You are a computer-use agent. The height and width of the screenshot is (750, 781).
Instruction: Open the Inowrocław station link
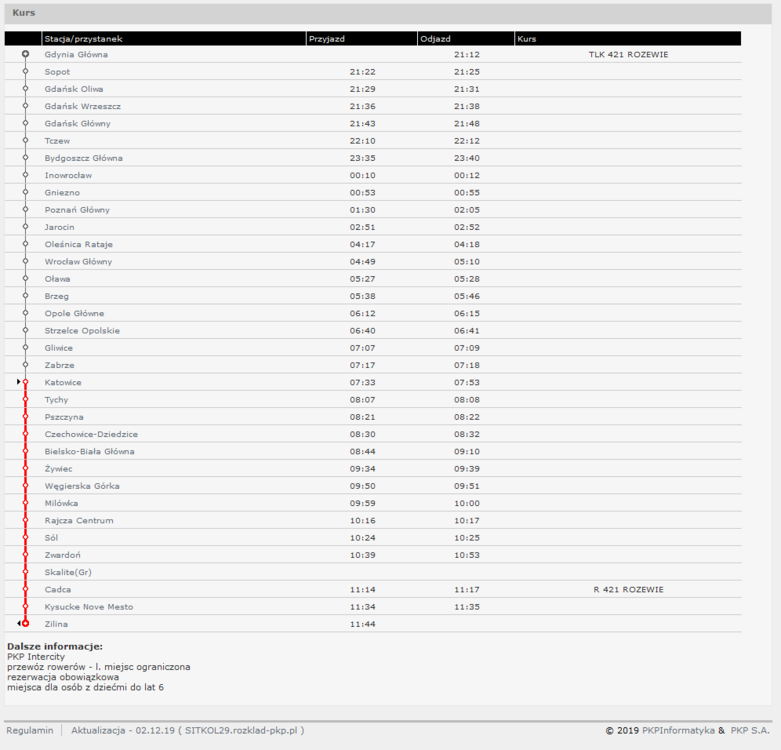68,175
